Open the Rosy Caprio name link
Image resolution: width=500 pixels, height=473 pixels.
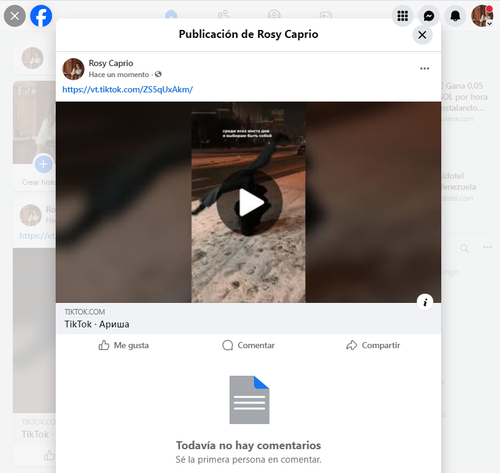pyautogui.click(x=111, y=63)
